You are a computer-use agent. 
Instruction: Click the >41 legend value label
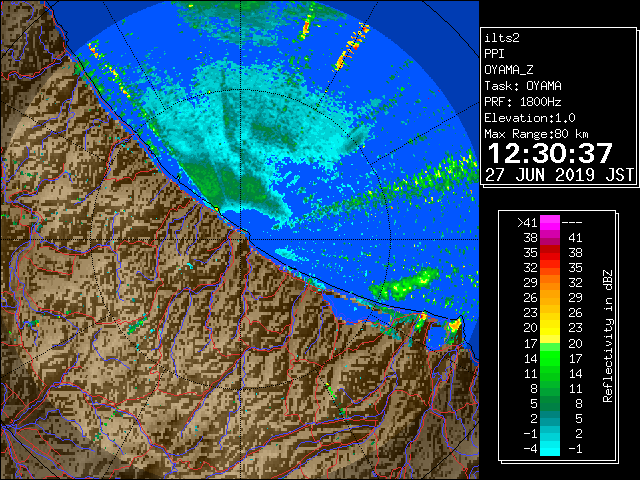[527, 223]
